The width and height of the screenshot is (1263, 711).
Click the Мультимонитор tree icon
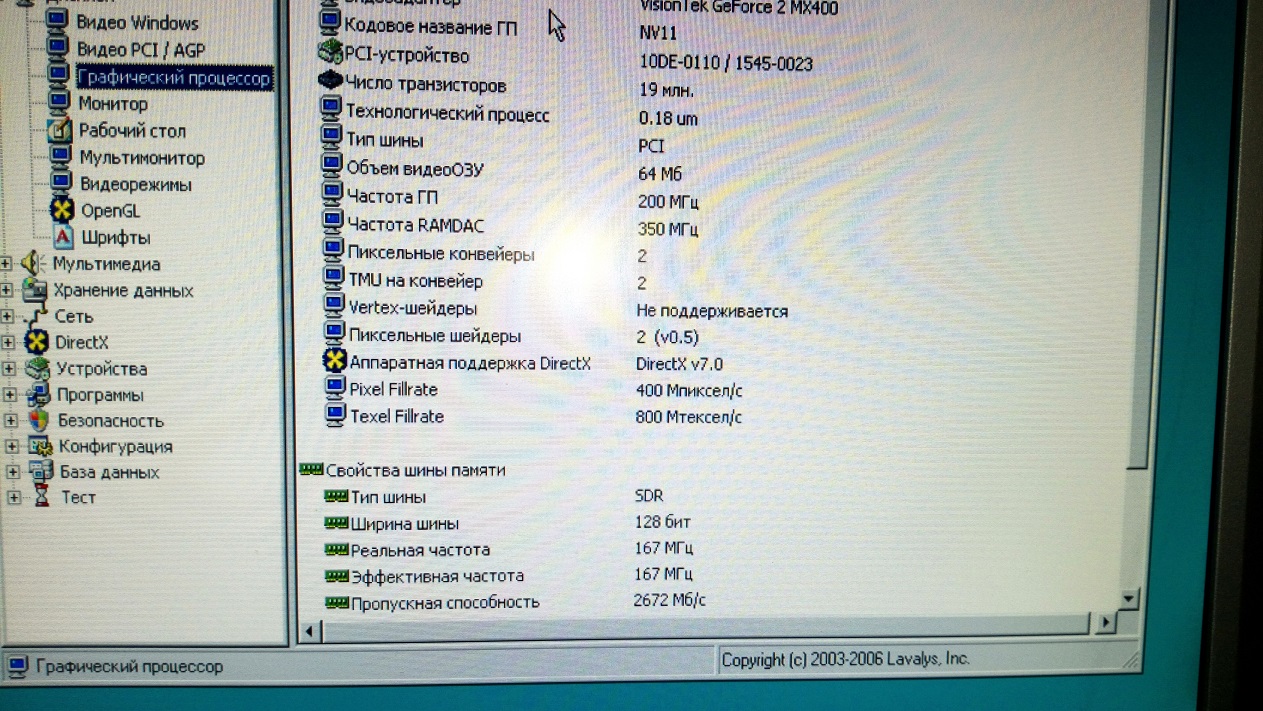point(61,156)
